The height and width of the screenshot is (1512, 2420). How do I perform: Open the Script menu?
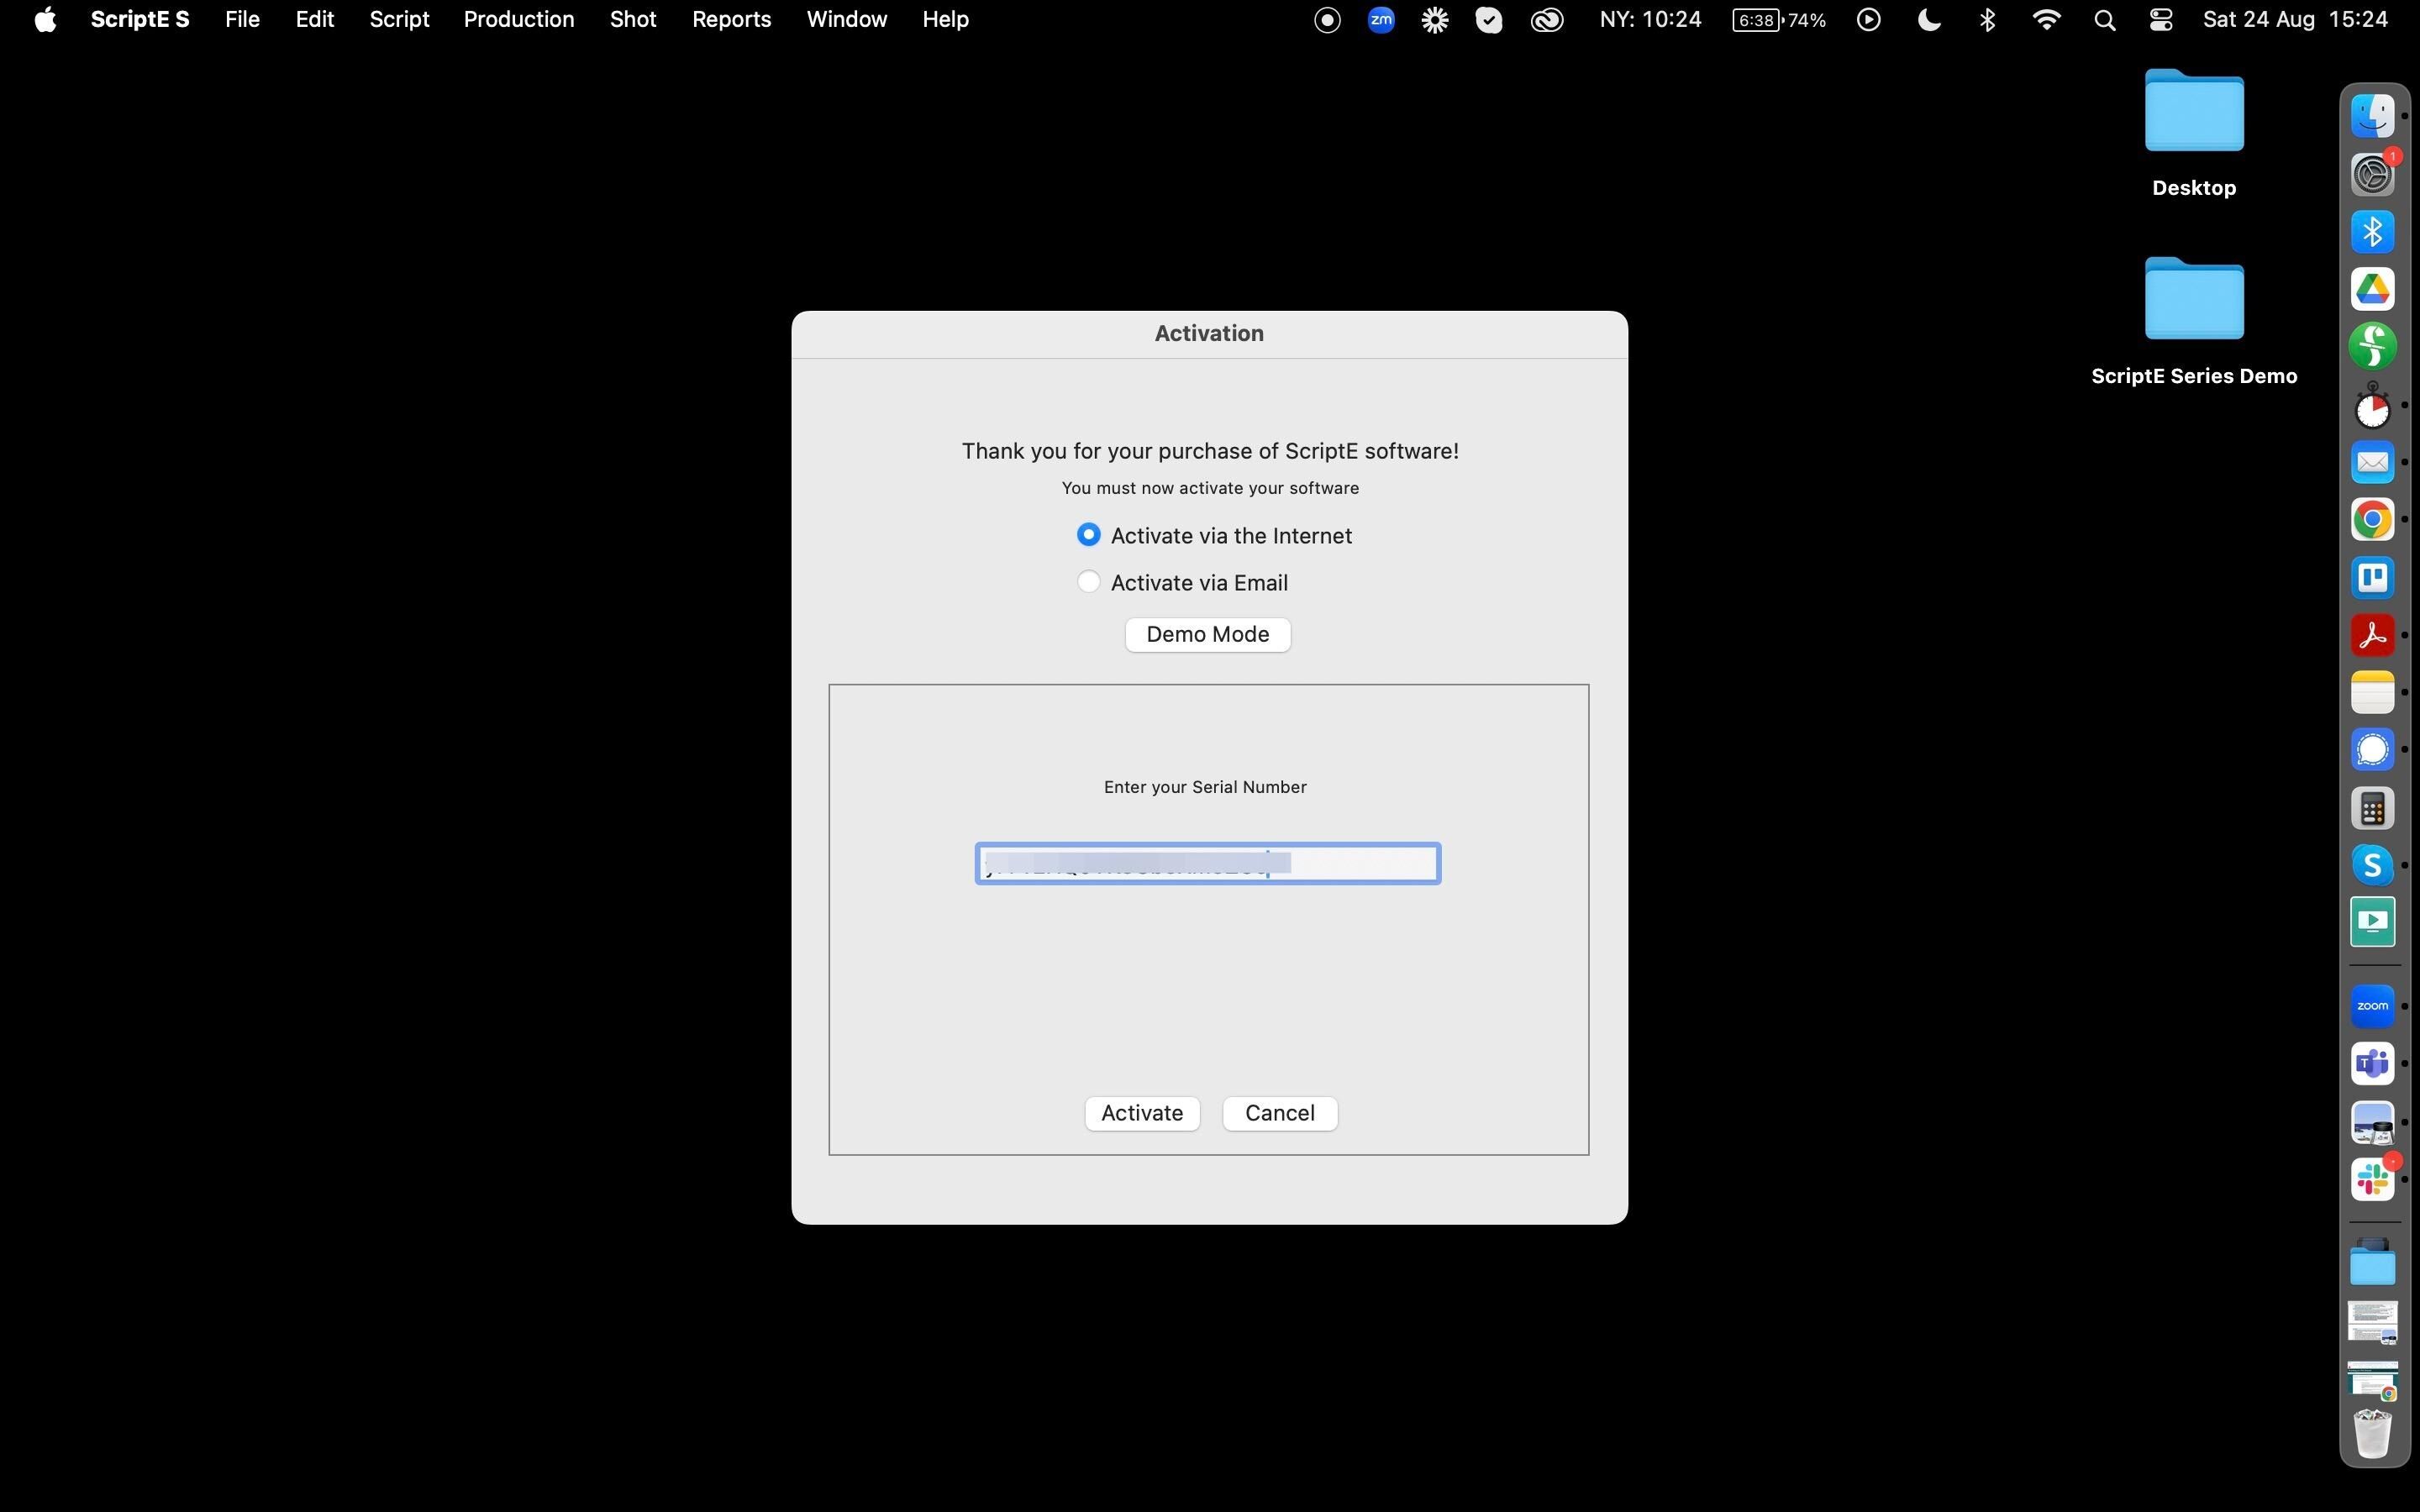tap(398, 19)
